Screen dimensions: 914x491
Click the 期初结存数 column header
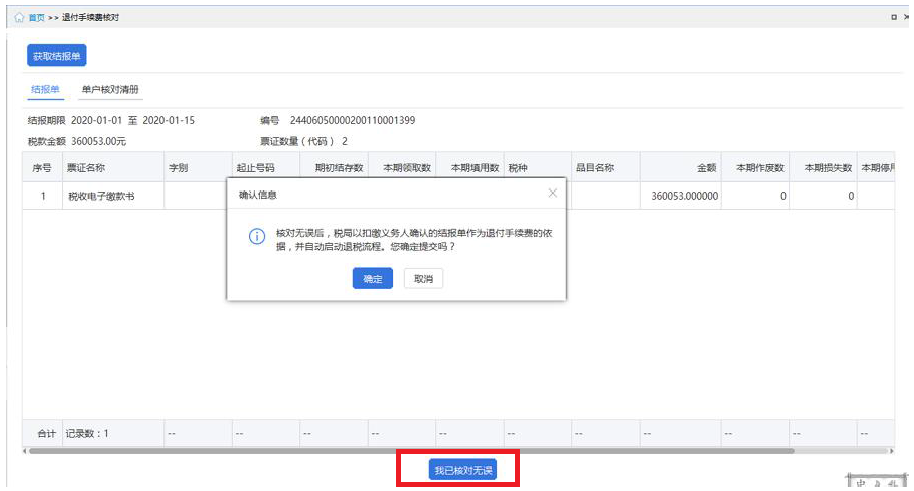click(333, 167)
